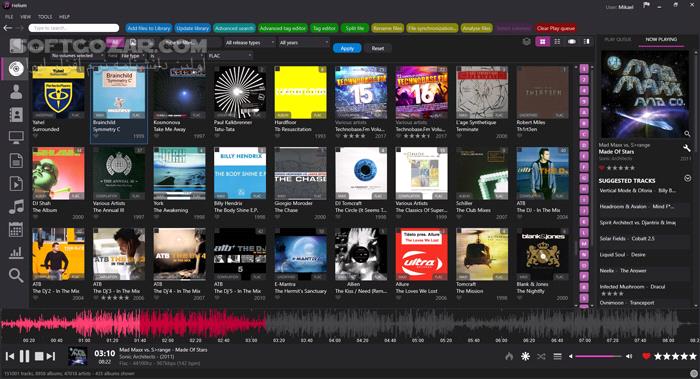700x379 pixels.
Task: Go back with the left arrow
Action: pos(8,28)
